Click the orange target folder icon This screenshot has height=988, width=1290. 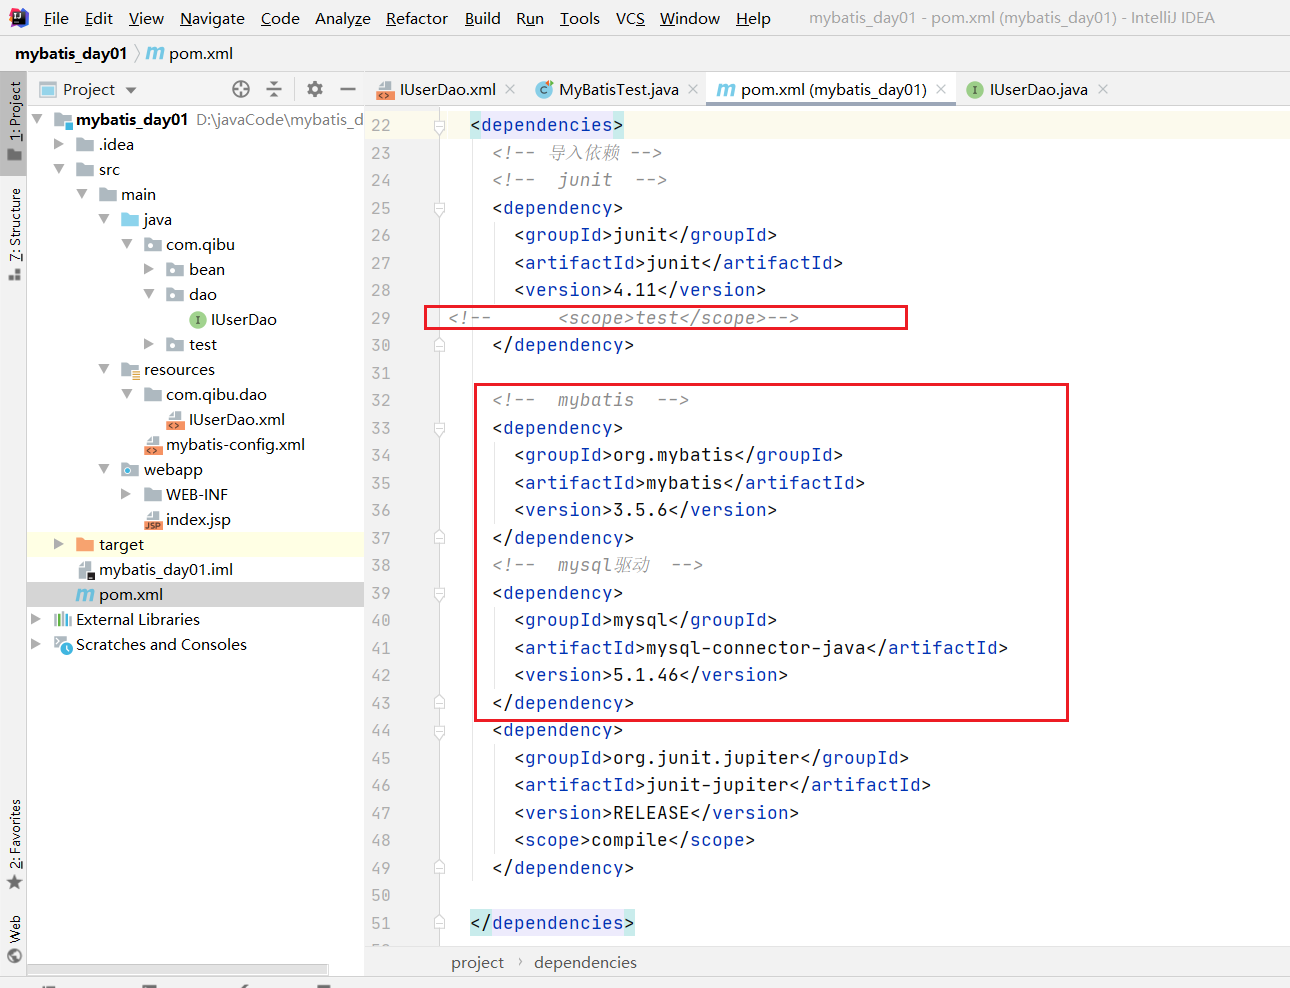point(85,545)
